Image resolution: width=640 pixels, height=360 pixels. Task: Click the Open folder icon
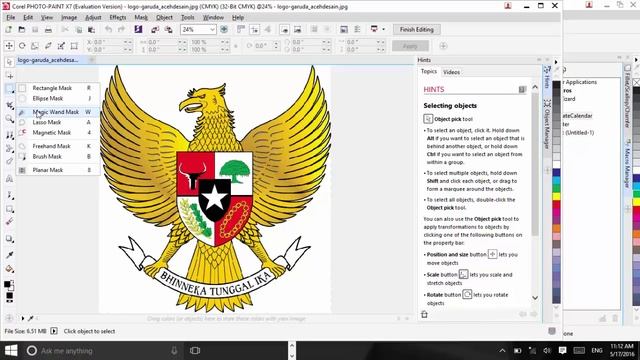[x=22, y=29]
